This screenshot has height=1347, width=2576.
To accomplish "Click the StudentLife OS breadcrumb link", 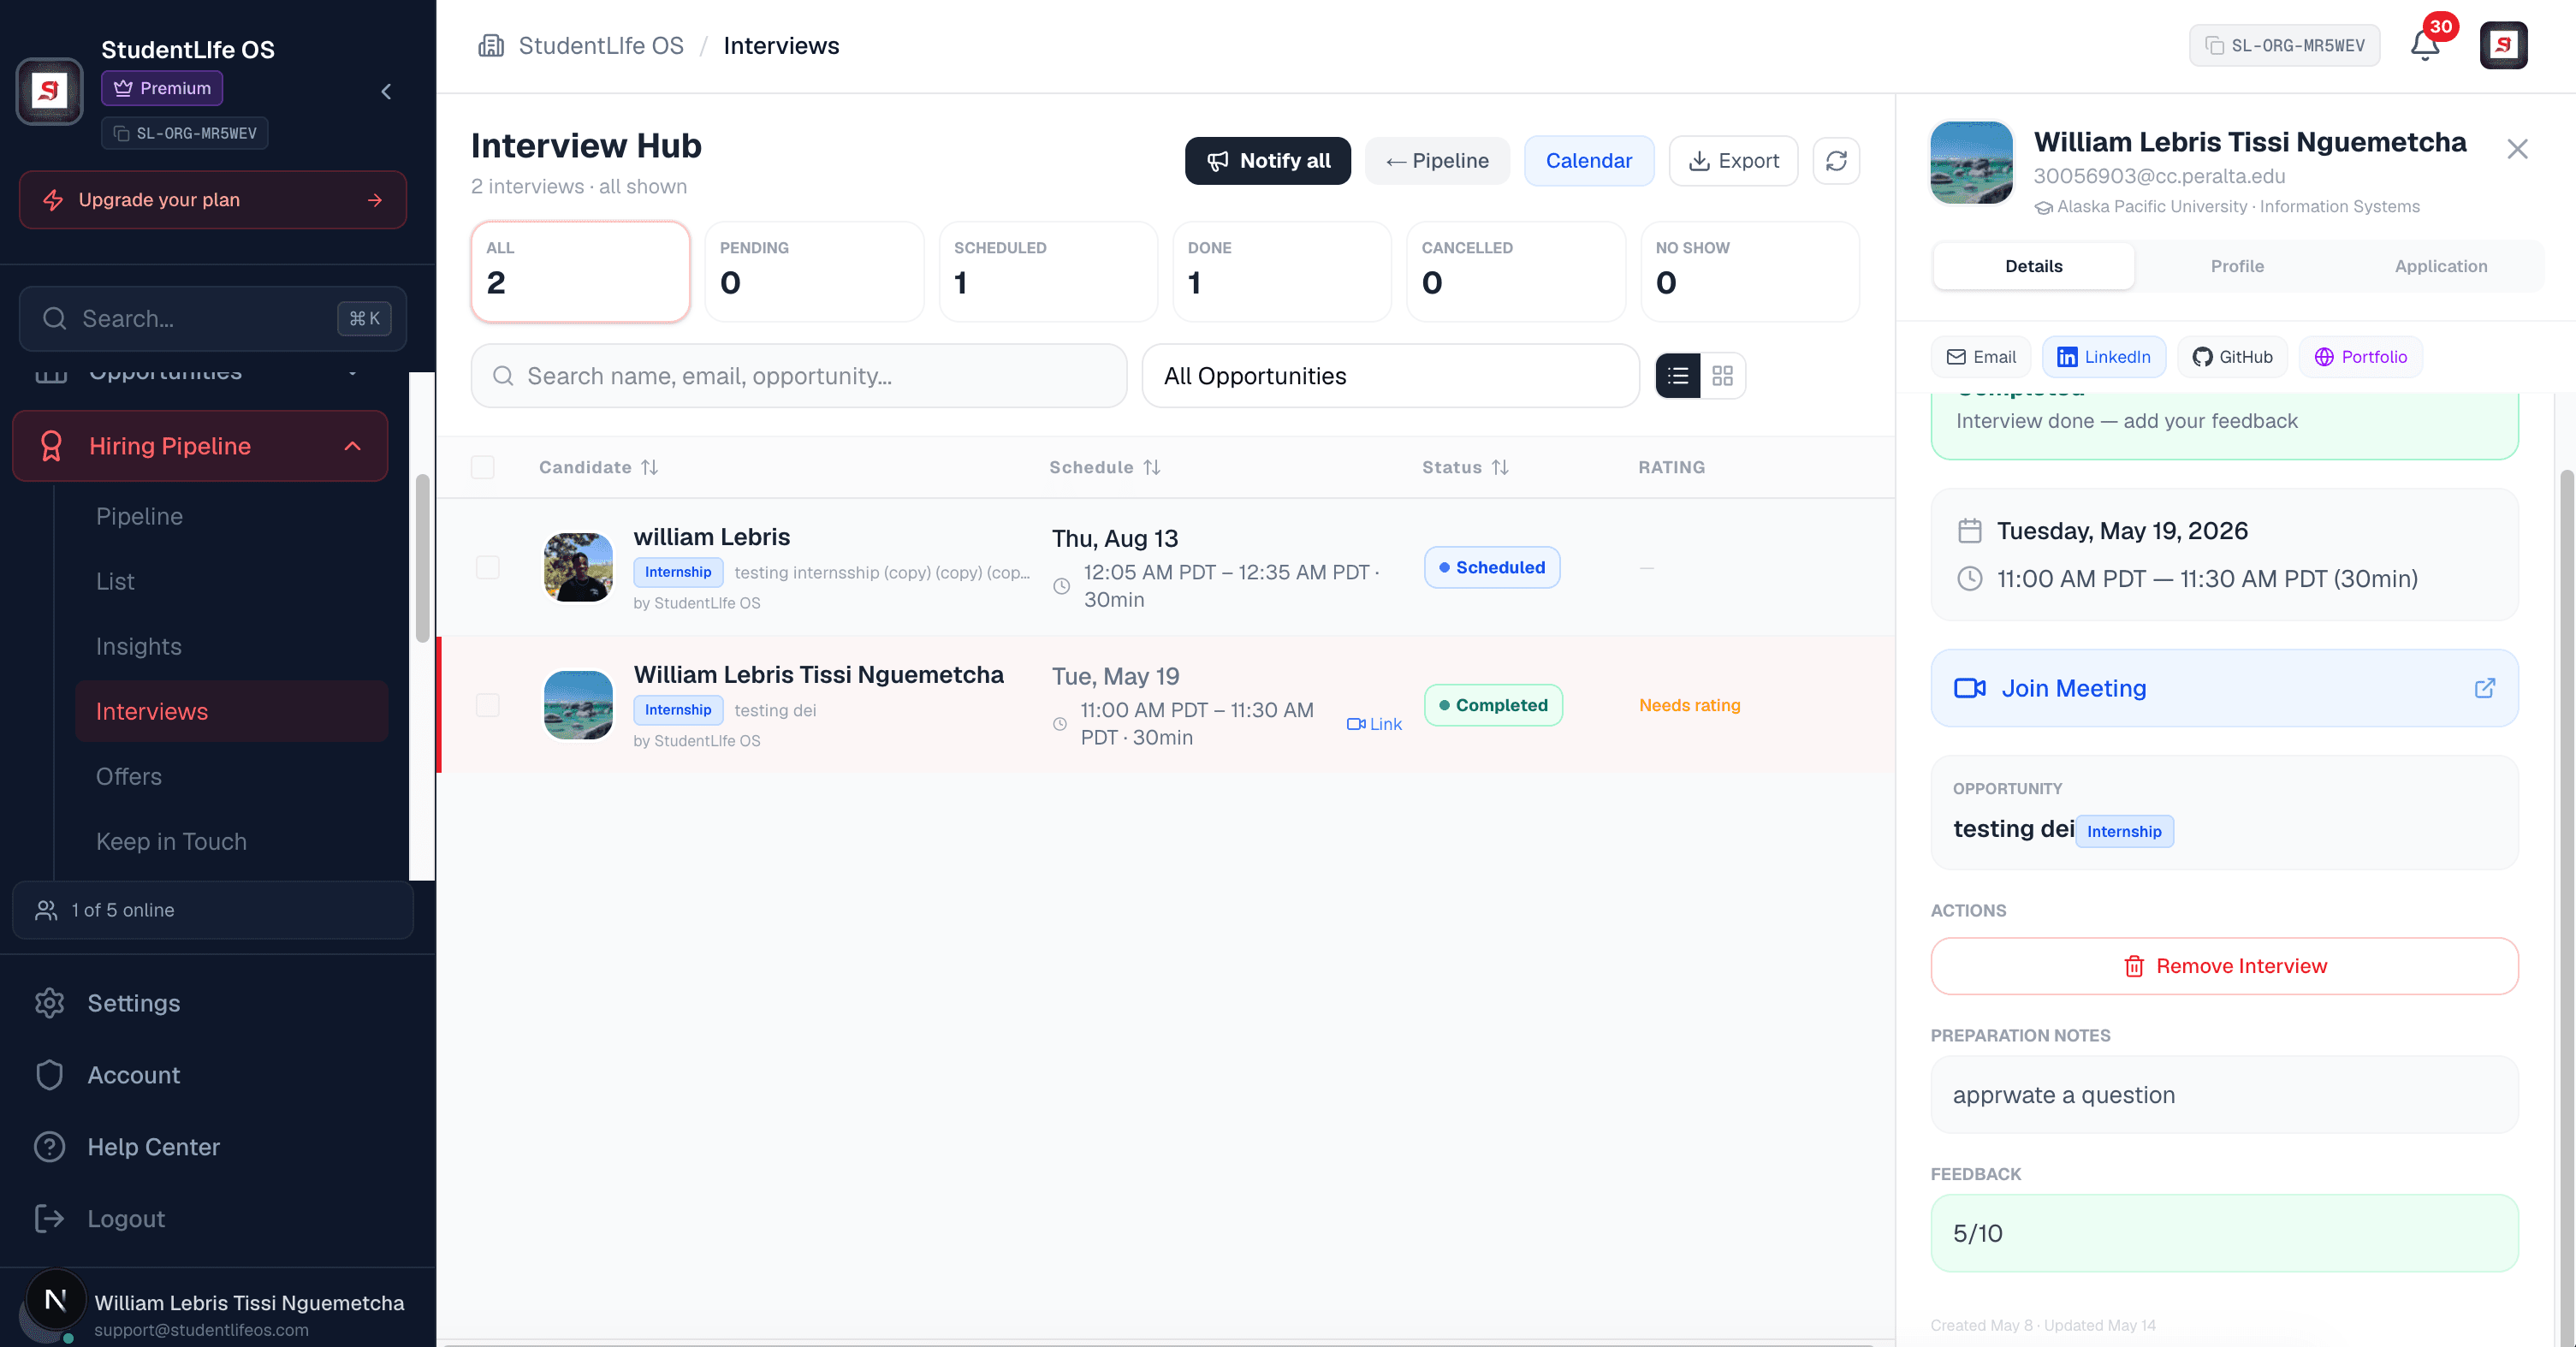I will 600,46.
